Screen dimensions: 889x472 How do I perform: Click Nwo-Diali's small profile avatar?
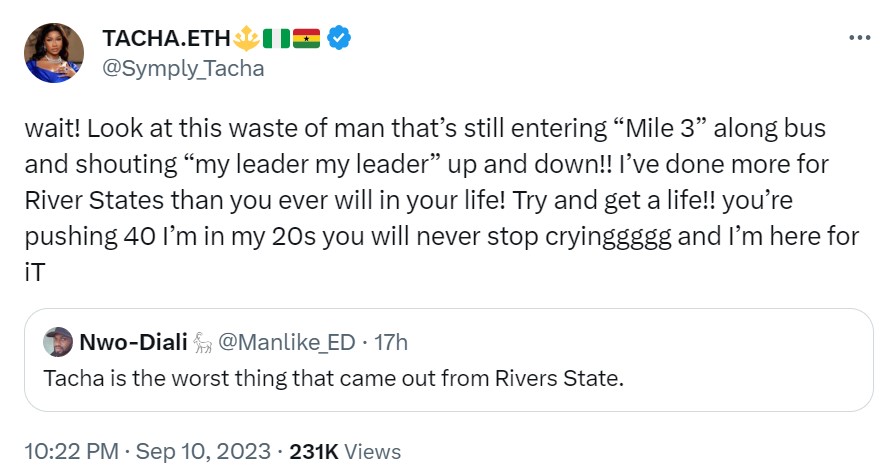pyautogui.click(x=58, y=342)
